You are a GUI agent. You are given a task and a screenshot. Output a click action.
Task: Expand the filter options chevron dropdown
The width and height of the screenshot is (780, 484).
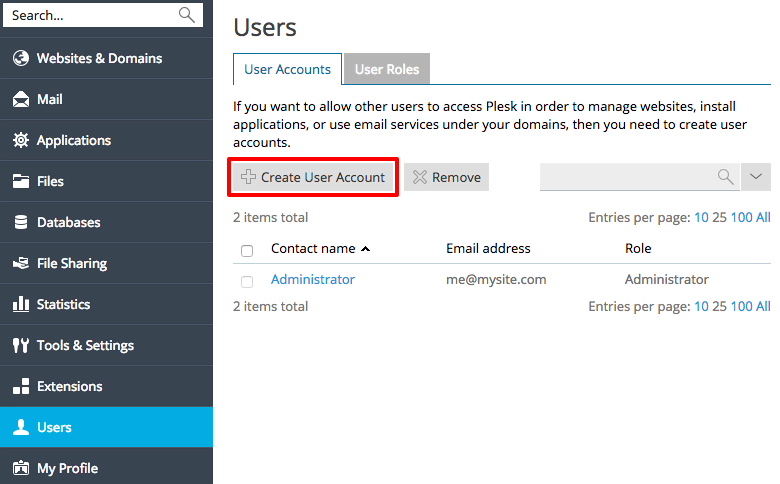tap(756, 177)
